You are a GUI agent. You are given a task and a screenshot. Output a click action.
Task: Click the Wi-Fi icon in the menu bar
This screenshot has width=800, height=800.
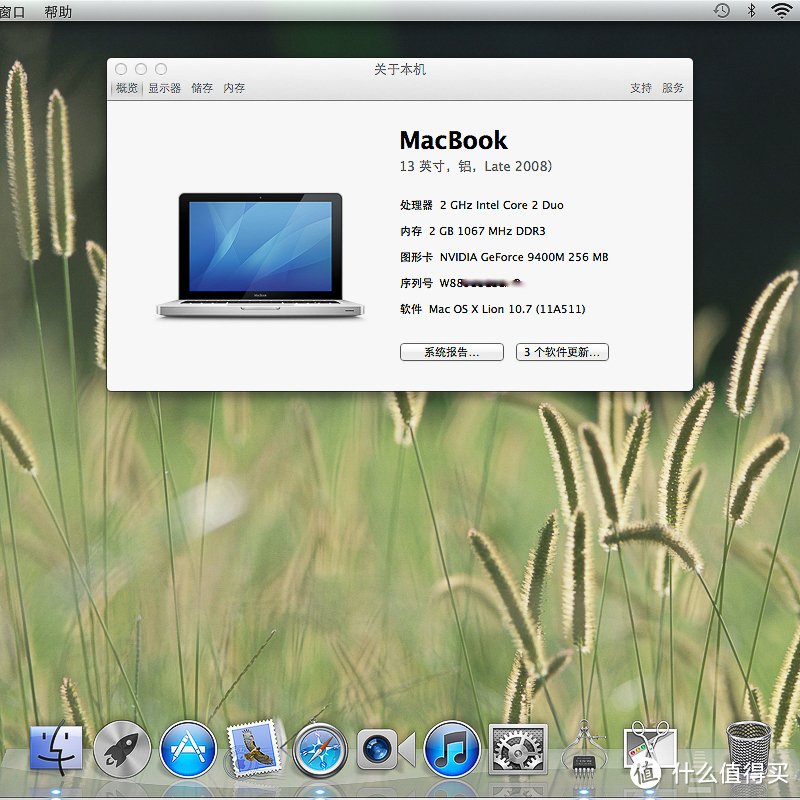coord(783,10)
